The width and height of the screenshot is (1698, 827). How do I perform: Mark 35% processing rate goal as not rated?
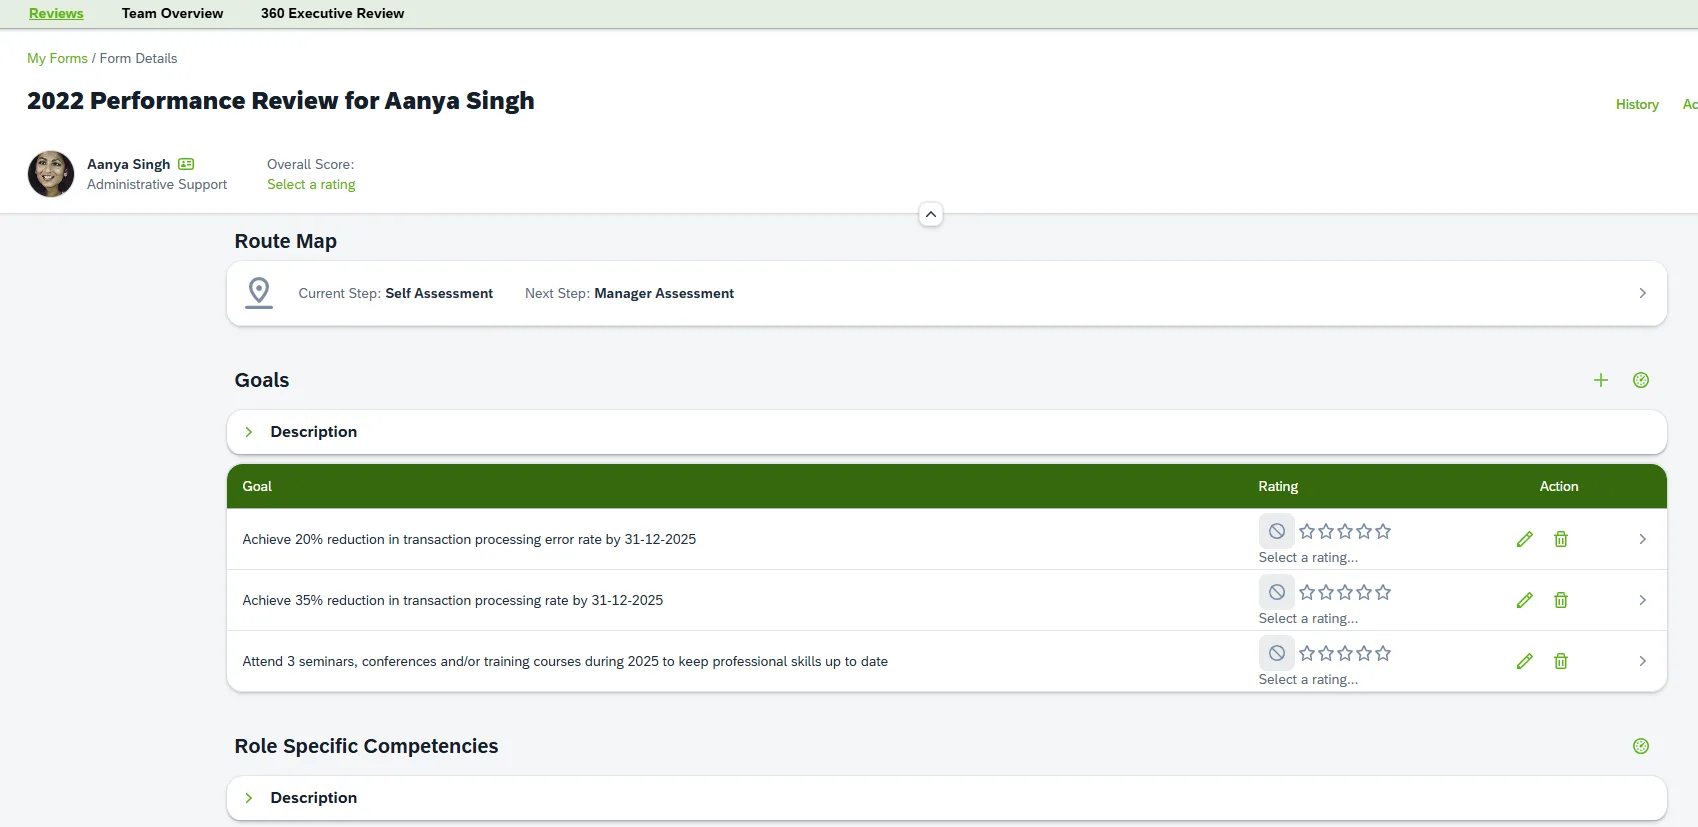1277,592
